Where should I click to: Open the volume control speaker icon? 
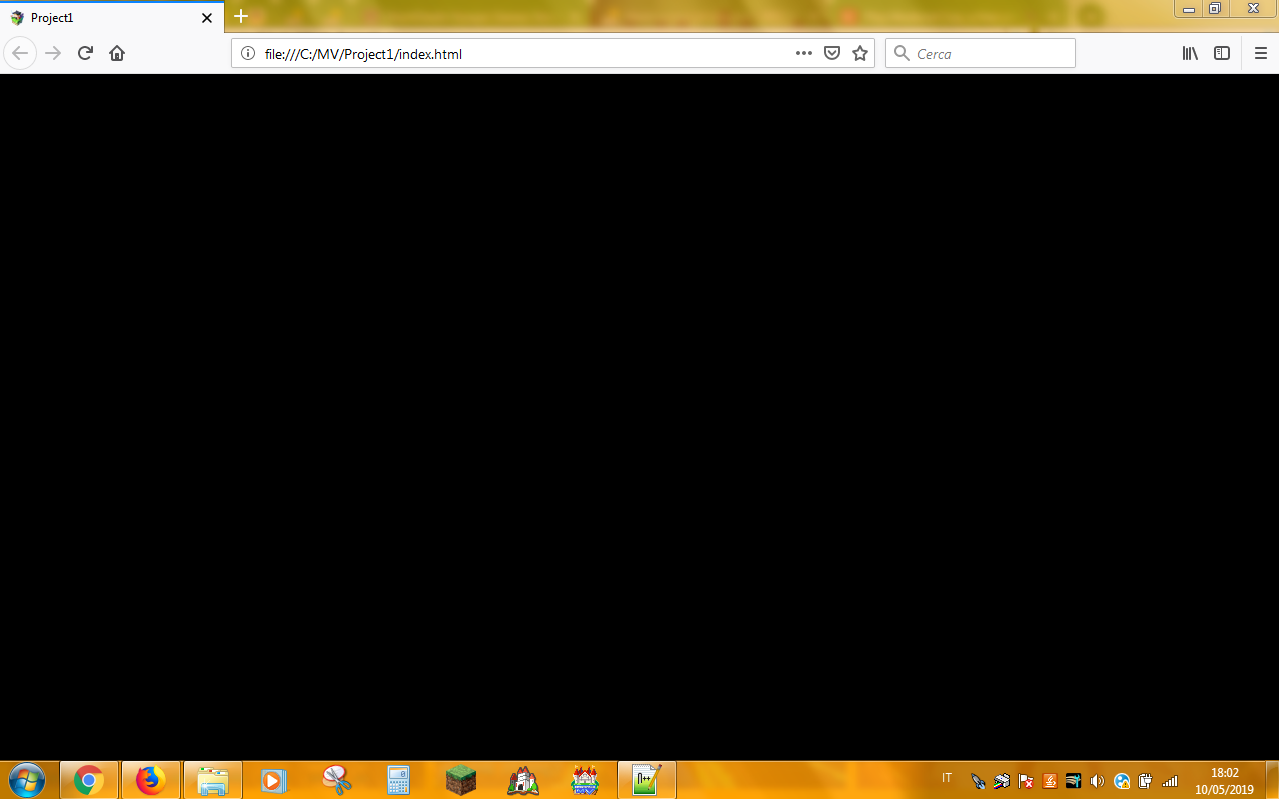[x=1098, y=781]
